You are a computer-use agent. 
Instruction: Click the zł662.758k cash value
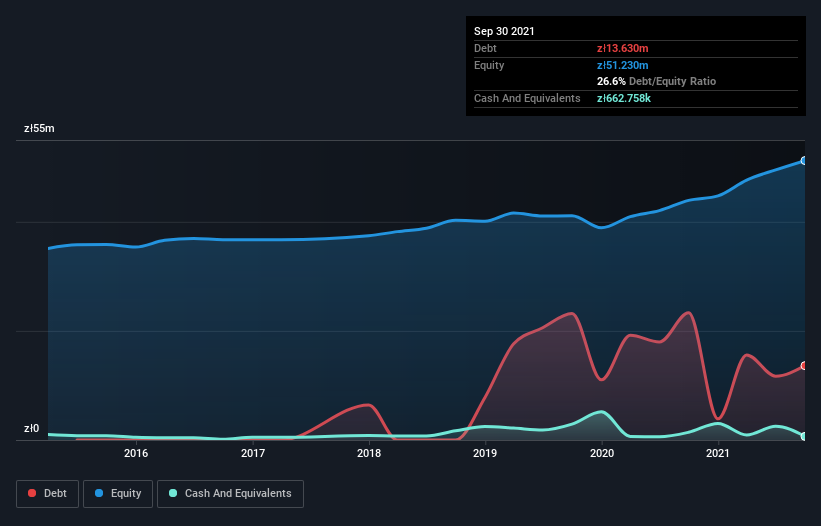pos(624,98)
